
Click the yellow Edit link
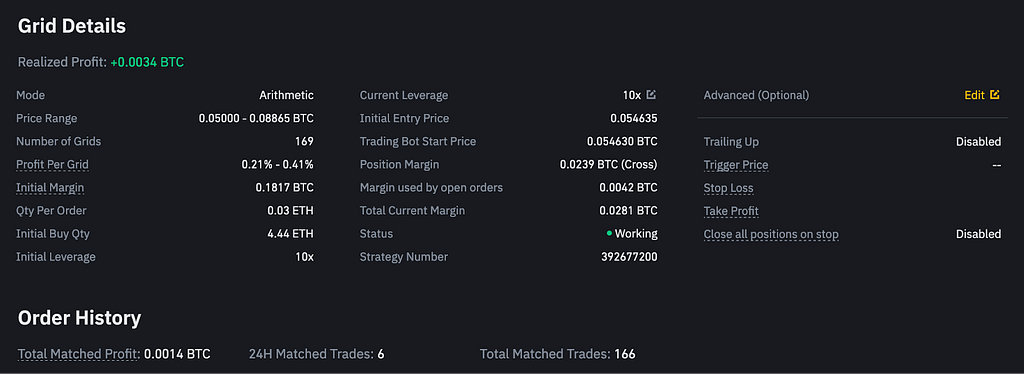point(974,95)
